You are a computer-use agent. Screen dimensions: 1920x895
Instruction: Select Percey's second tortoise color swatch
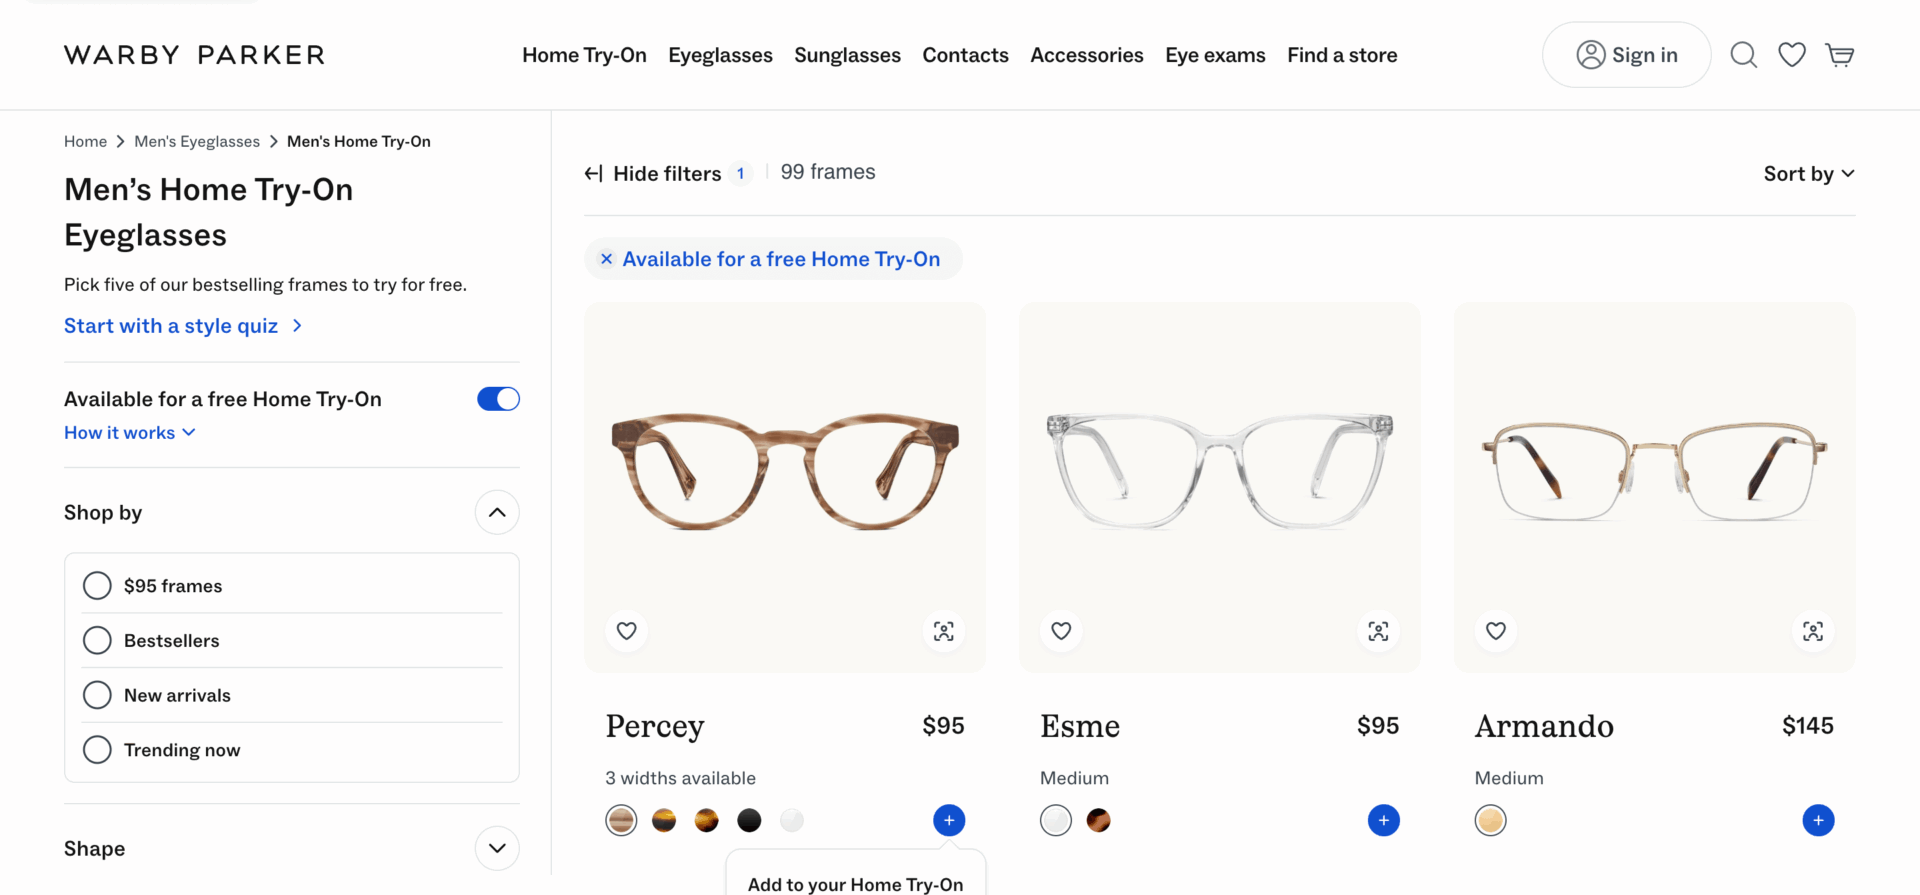pyautogui.click(x=664, y=820)
